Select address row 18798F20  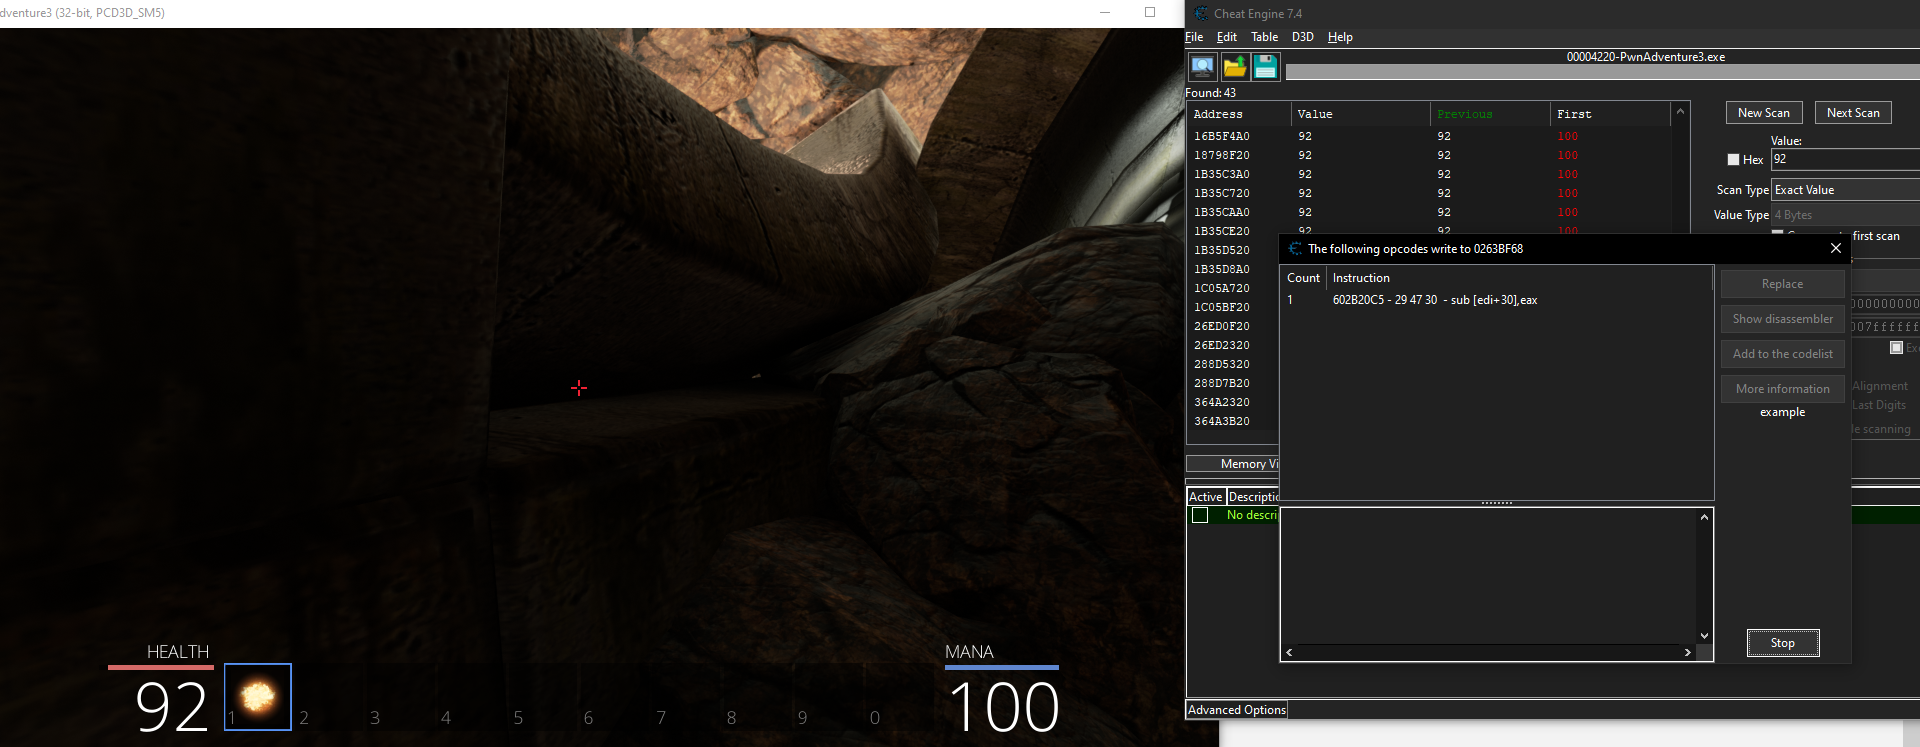tap(1429, 155)
